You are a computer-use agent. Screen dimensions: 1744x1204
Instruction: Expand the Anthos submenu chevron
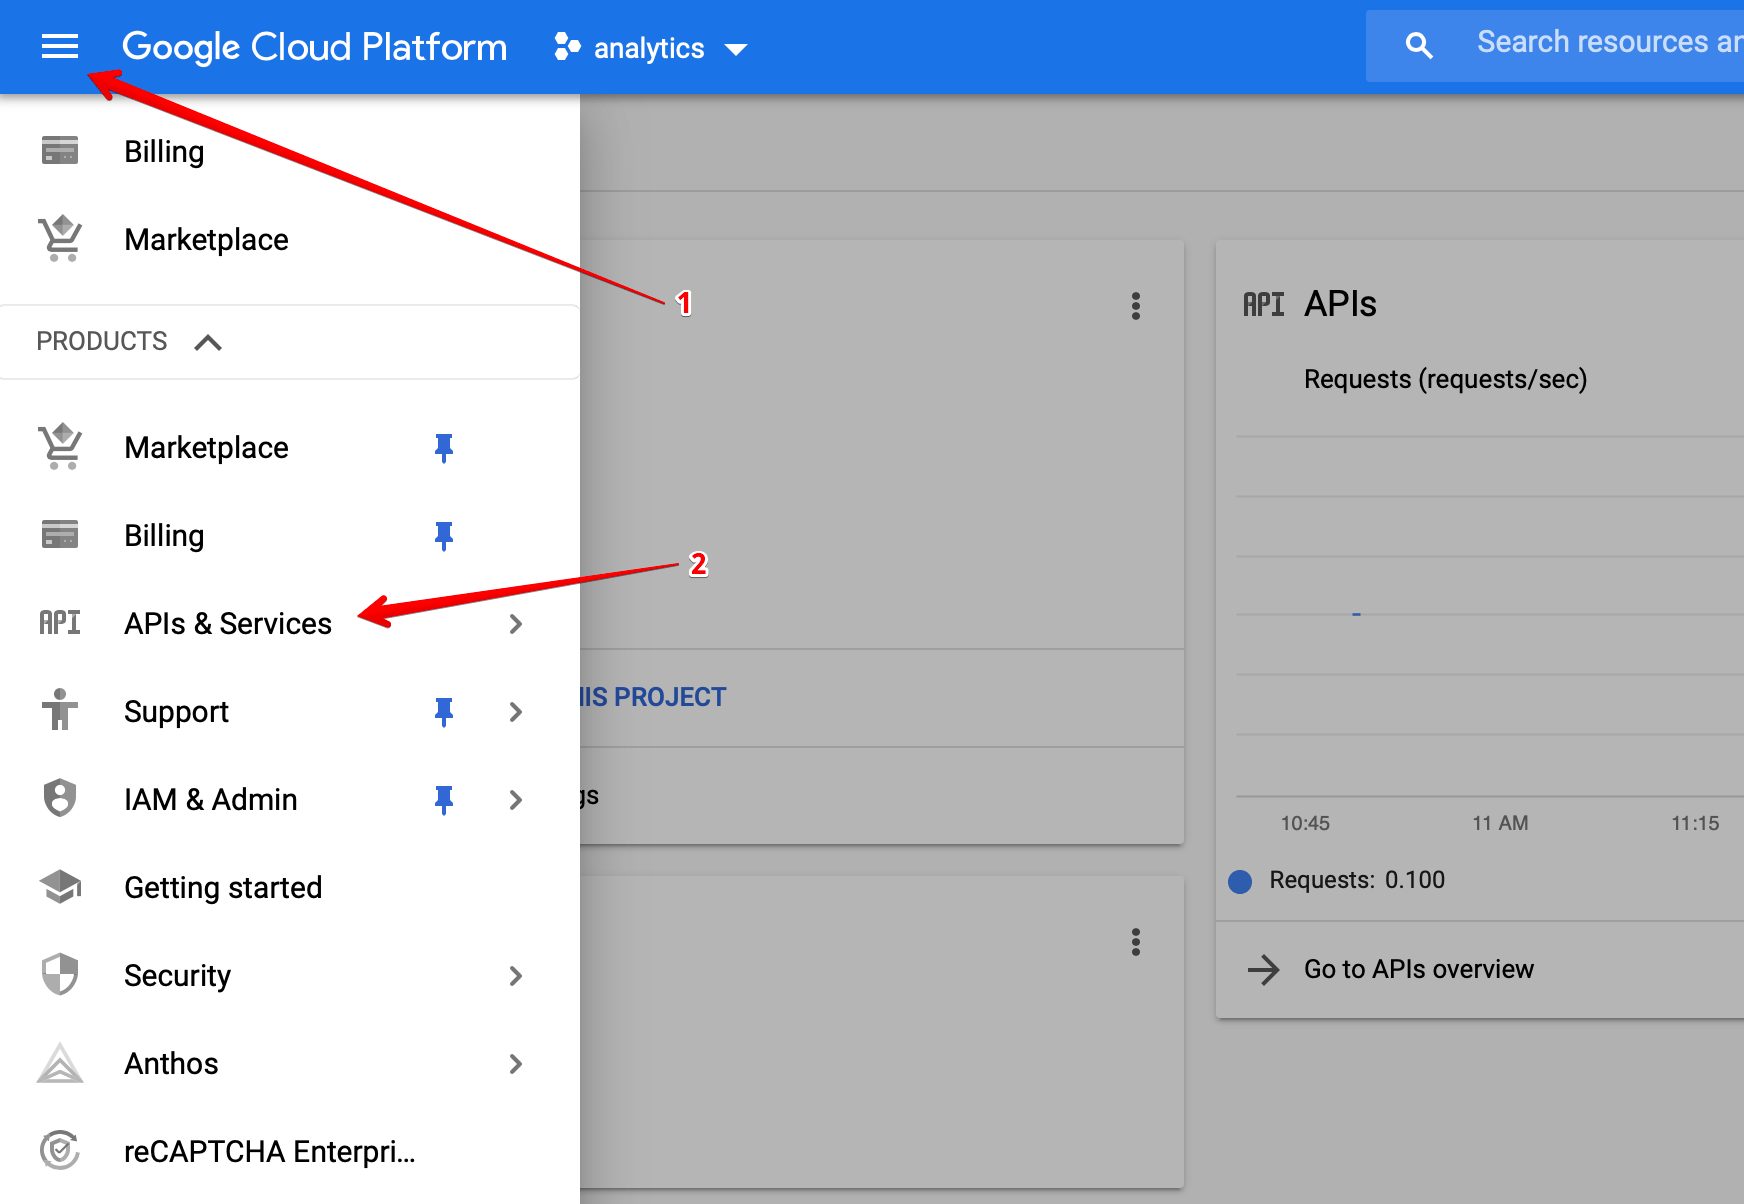click(x=516, y=1064)
